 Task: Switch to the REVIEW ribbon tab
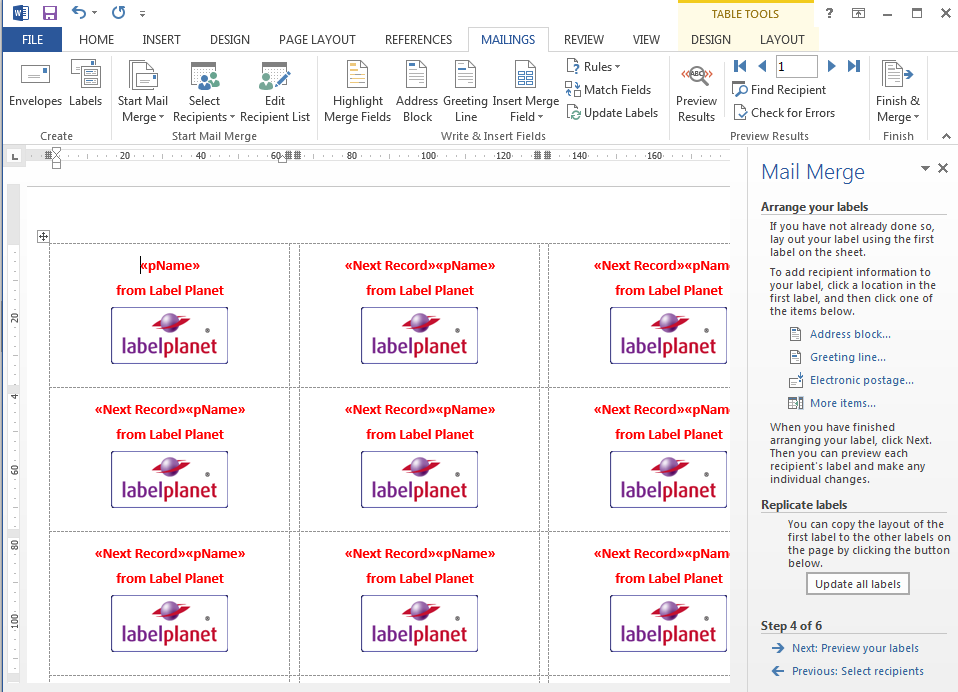click(x=583, y=39)
